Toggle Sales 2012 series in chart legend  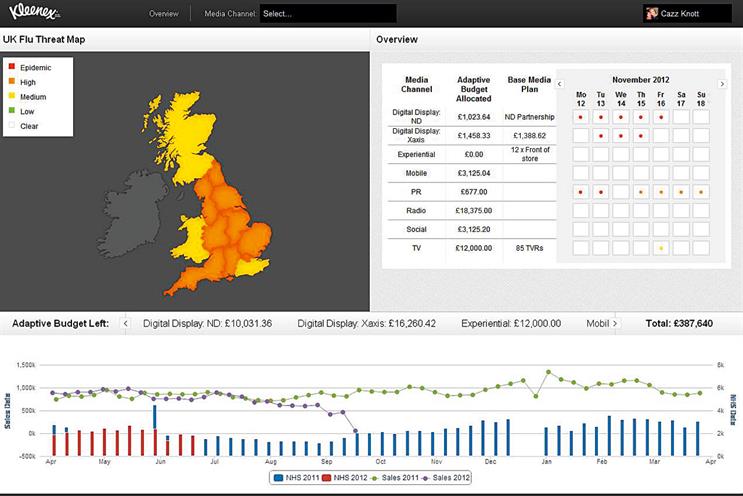pyautogui.click(x=445, y=478)
